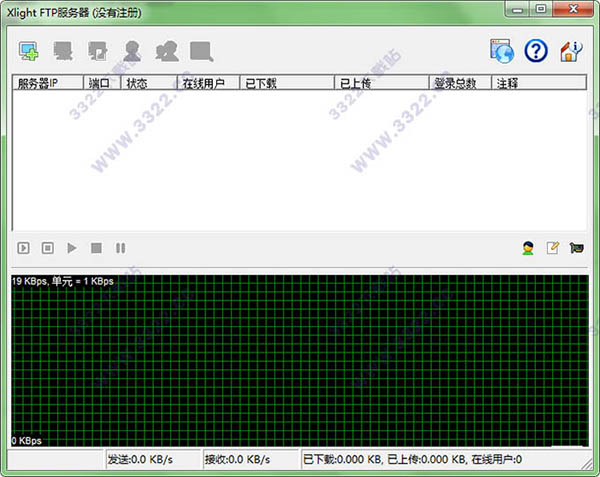Sort by 登录总数 column header
The height and width of the screenshot is (477, 600).
pos(460,83)
